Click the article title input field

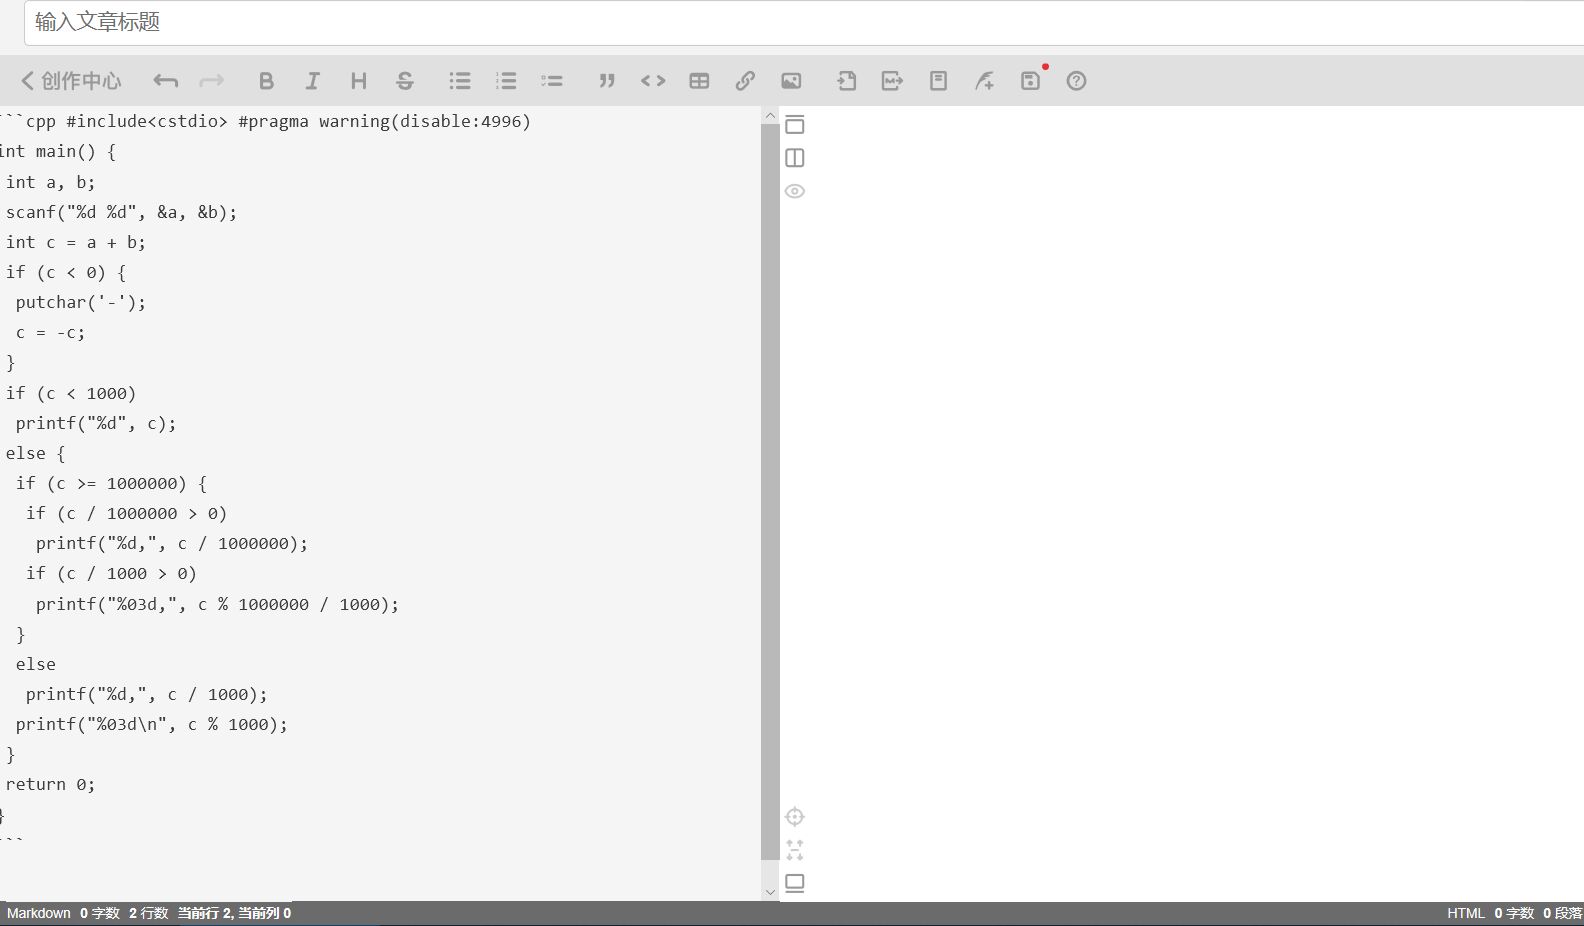tap(804, 22)
